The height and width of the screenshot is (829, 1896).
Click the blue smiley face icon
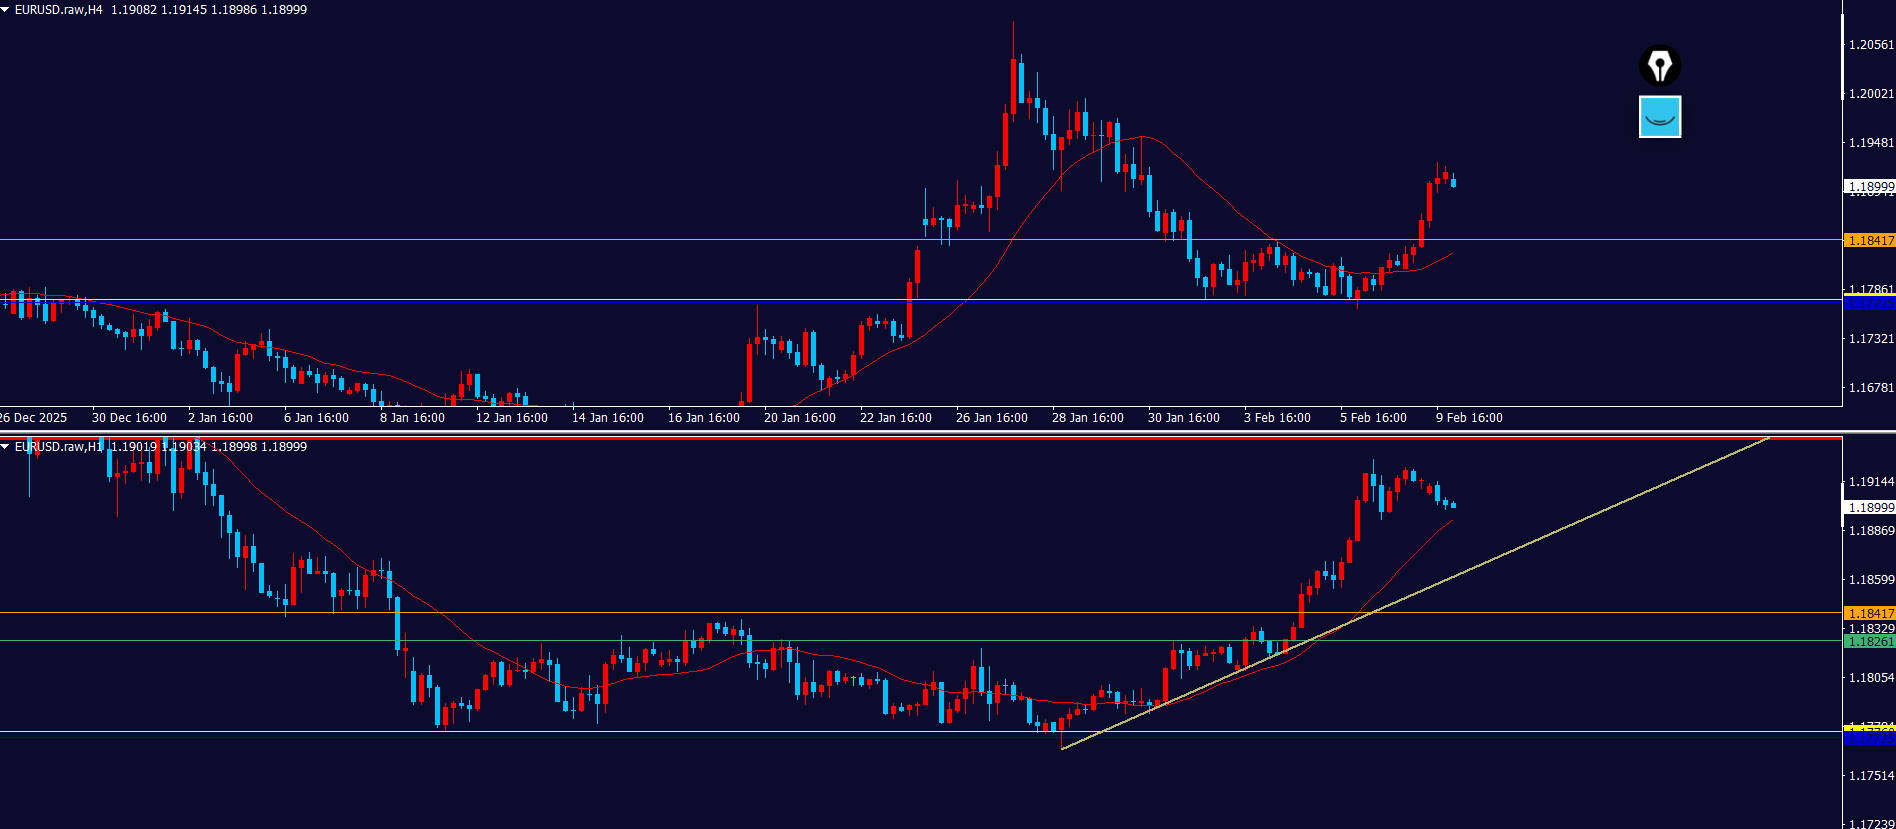click(1660, 117)
